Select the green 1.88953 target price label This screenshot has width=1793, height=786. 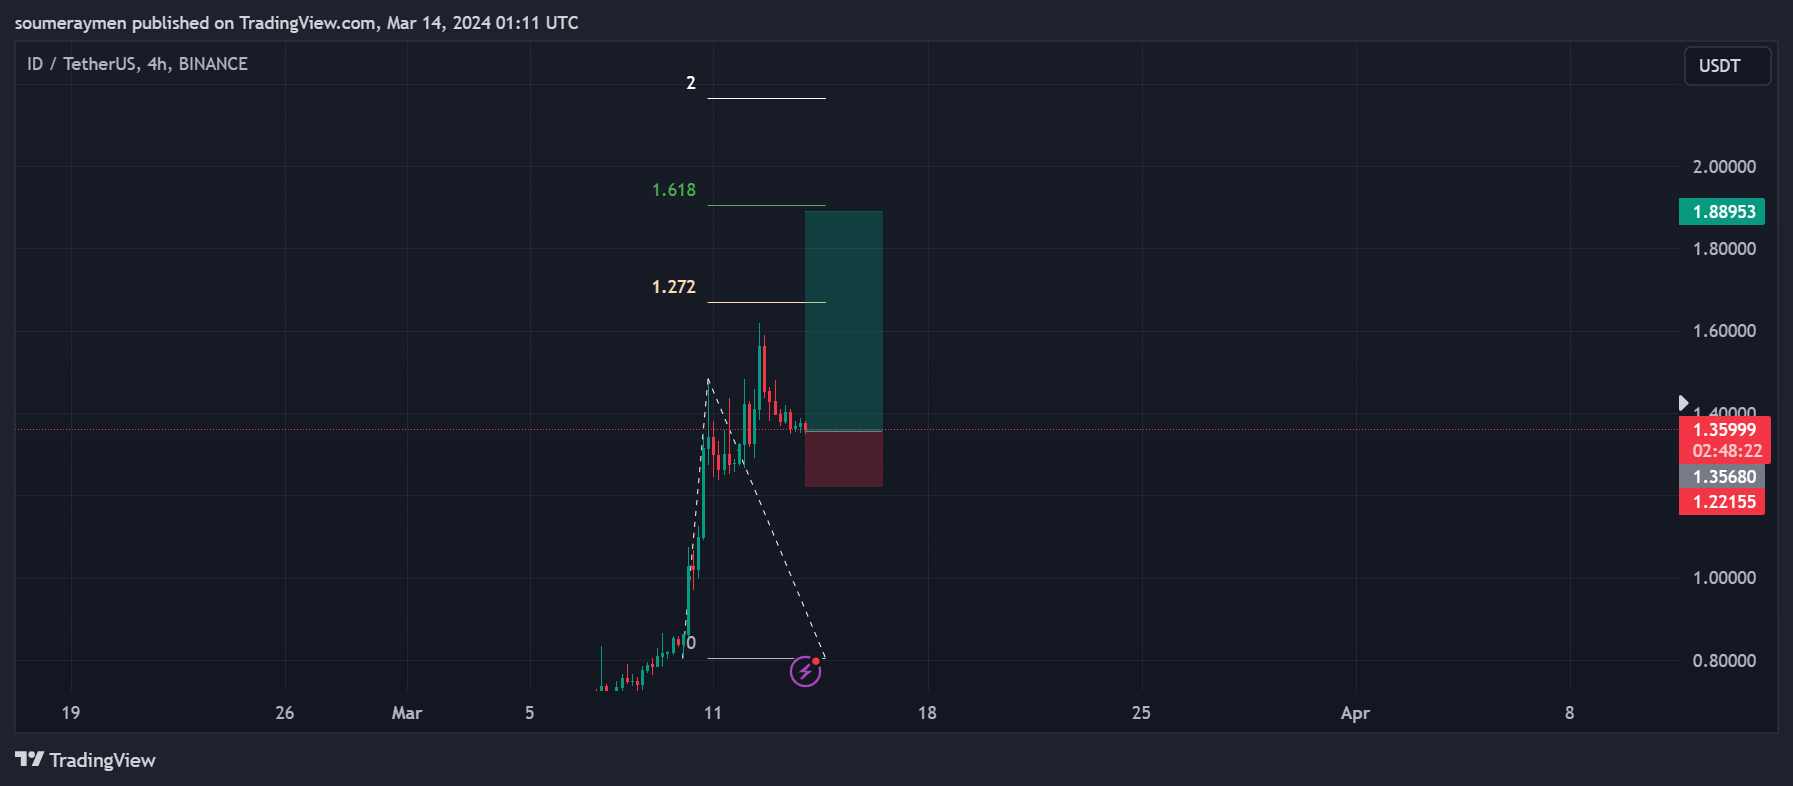1722,212
